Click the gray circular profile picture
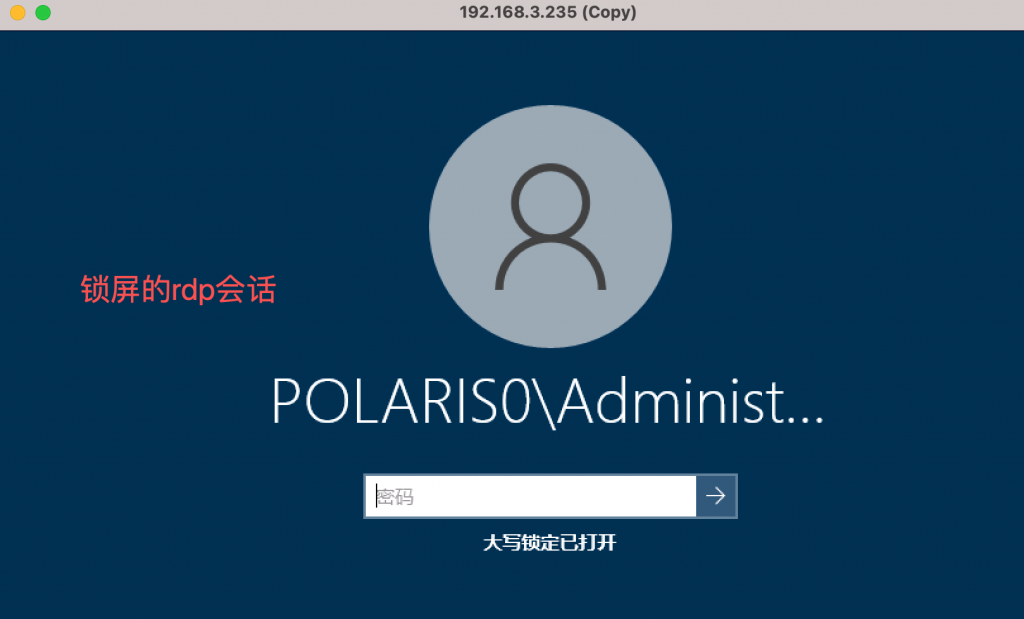The image size is (1024, 619). point(551,227)
